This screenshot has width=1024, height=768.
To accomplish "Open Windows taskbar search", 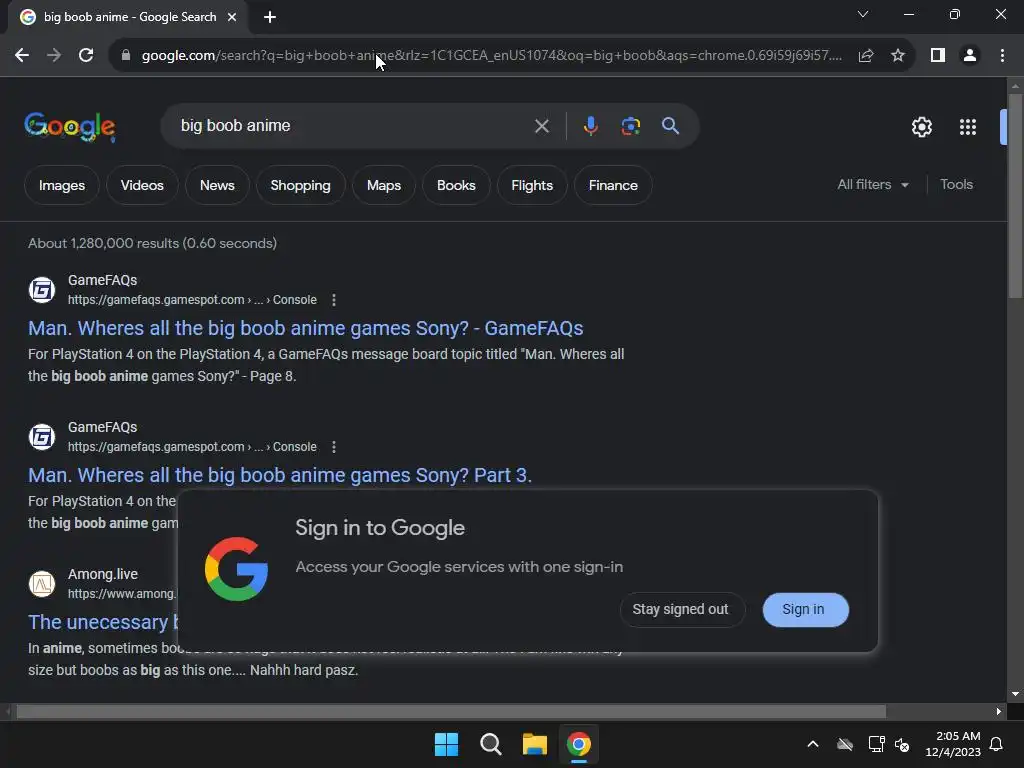I will pos(490,744).
